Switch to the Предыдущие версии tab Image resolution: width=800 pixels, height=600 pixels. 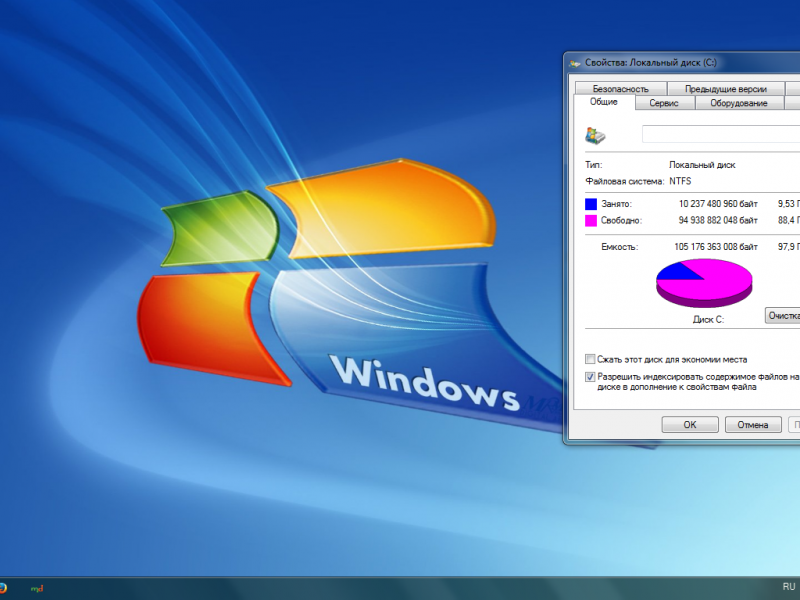point(726,89)
